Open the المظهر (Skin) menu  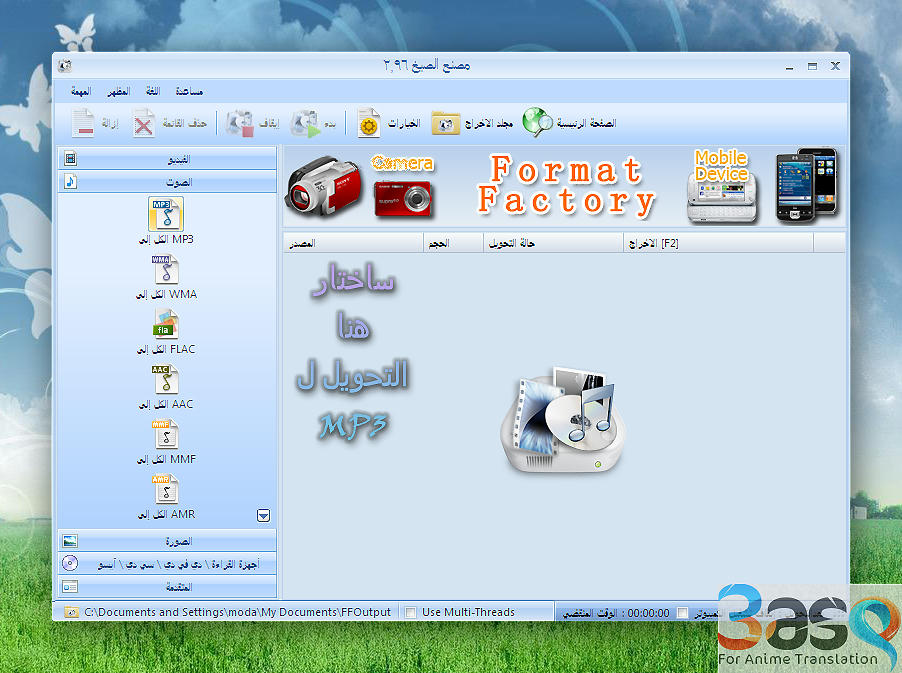[119, 91]
